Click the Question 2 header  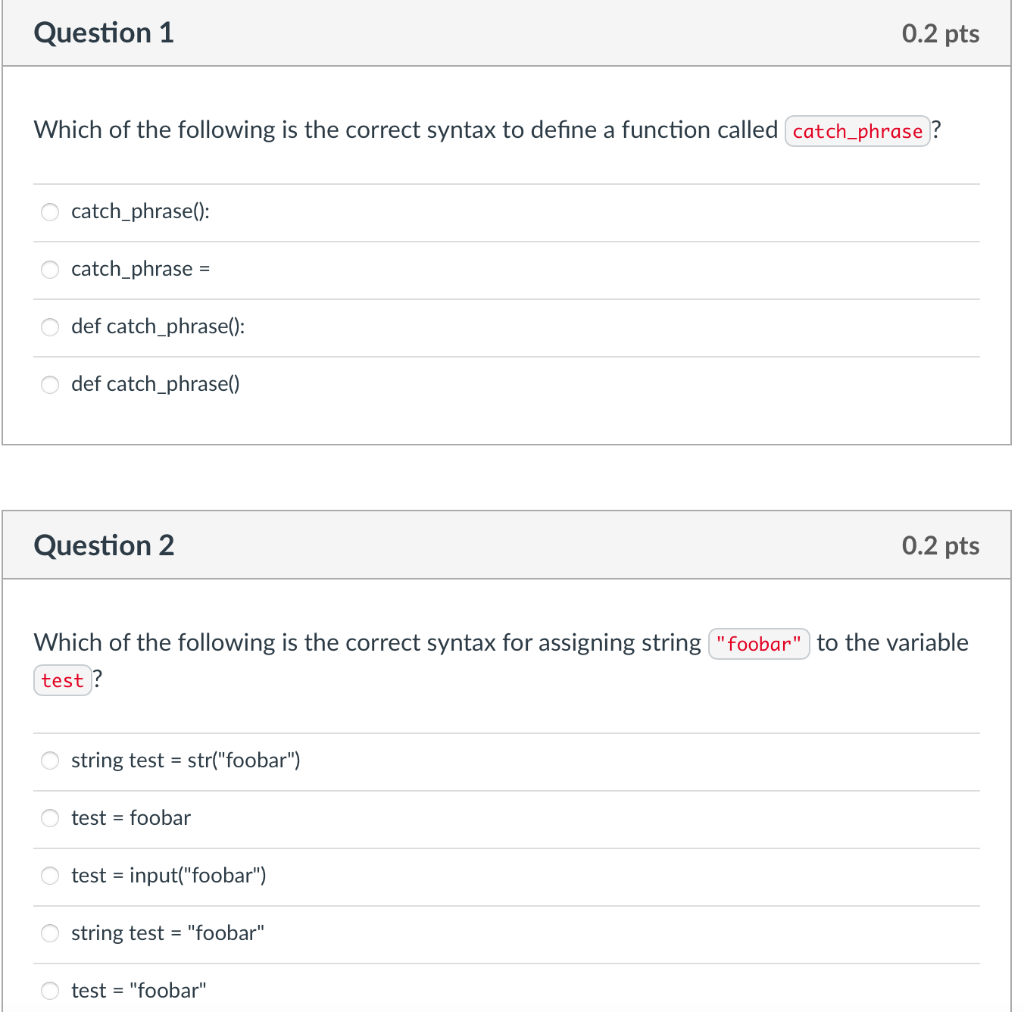click(103, 545)
